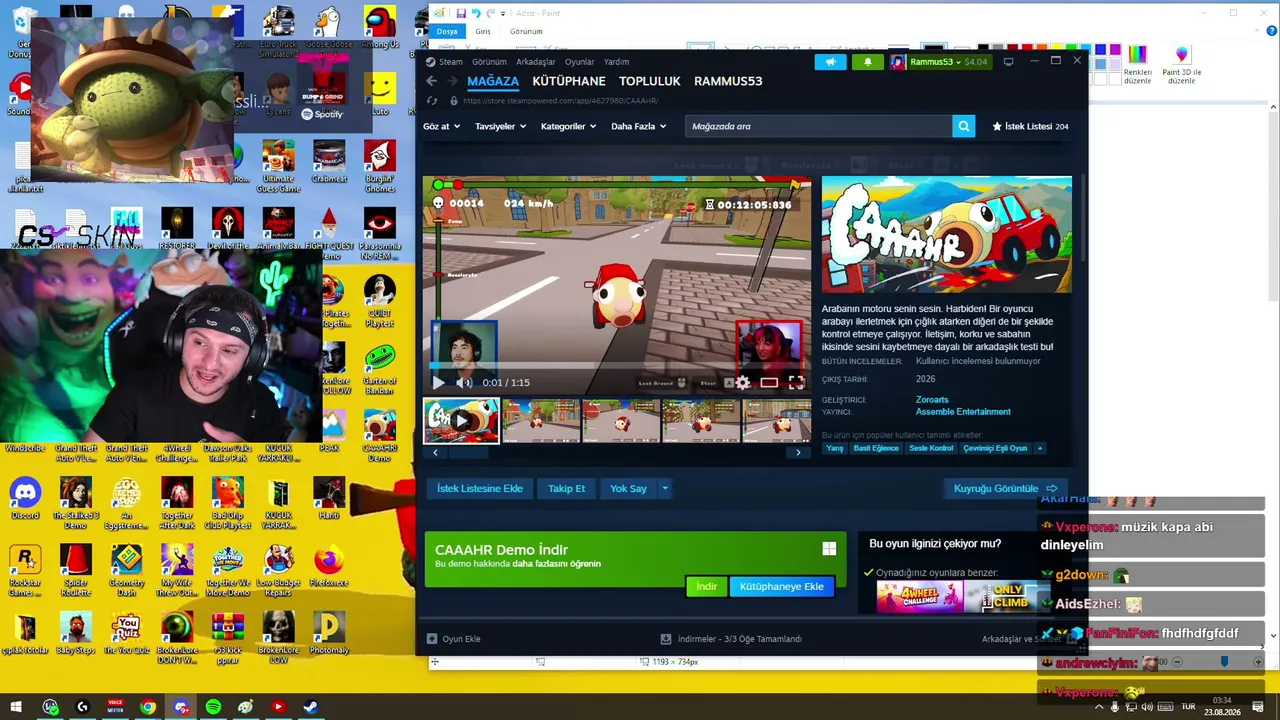Click the Takip Et button
The height and width of the screenshot is (720, 1280).
coord(566,488)
